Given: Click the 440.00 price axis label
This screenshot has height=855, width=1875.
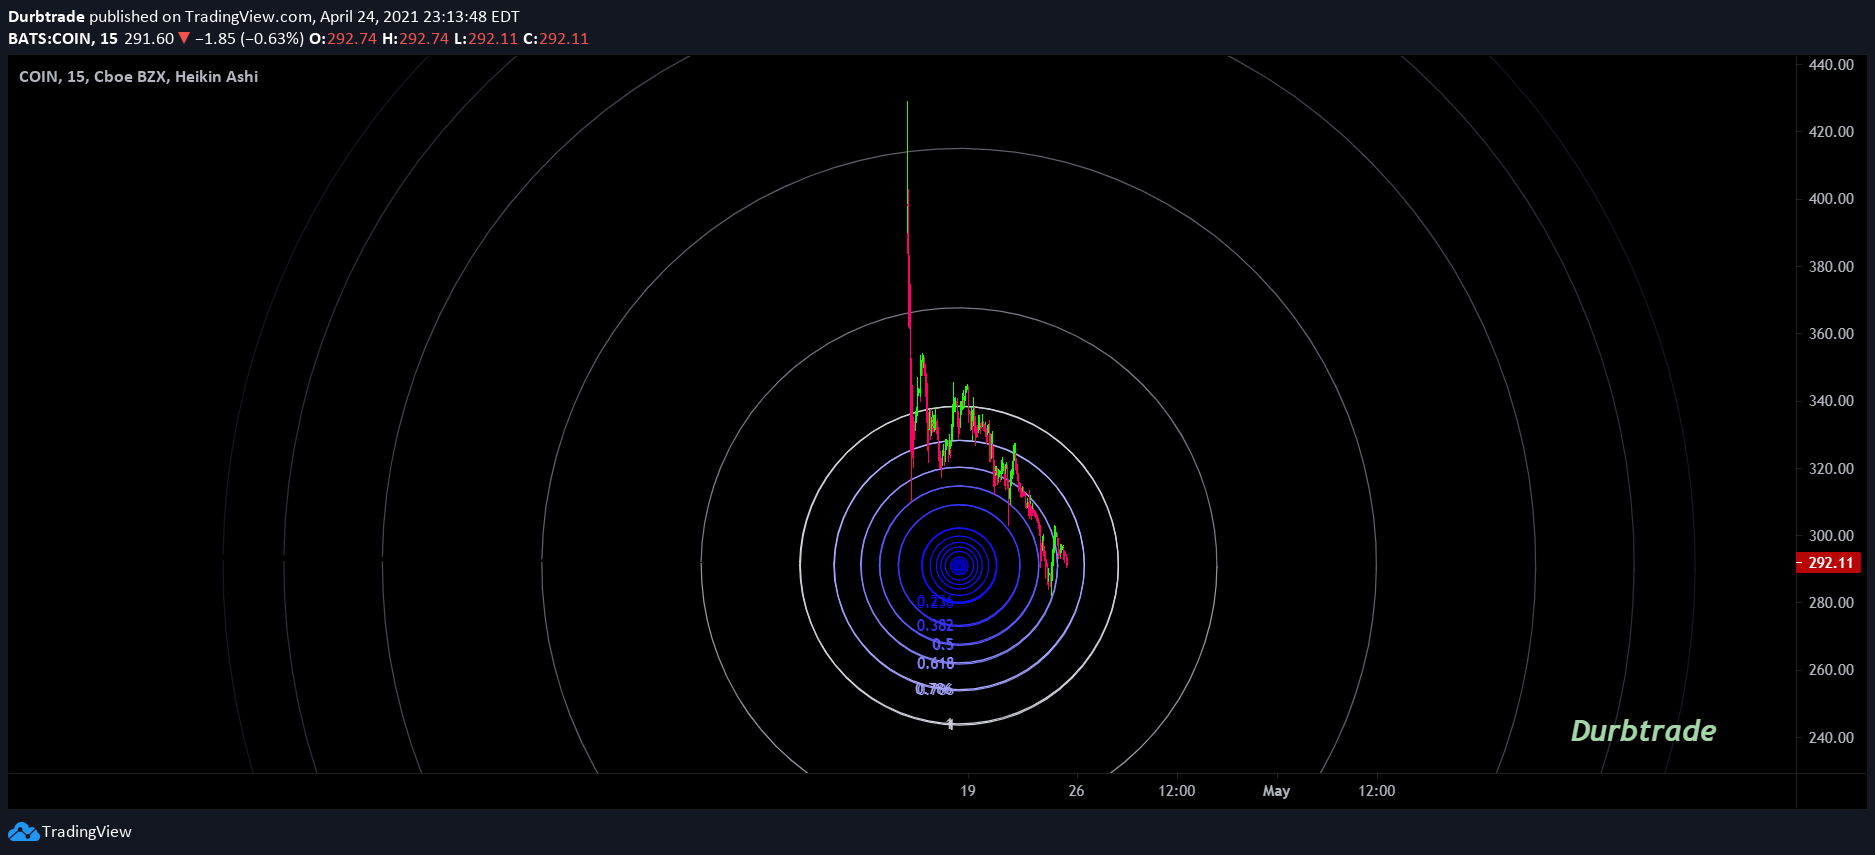Looking at the screenshot, I should point(1831,64).
